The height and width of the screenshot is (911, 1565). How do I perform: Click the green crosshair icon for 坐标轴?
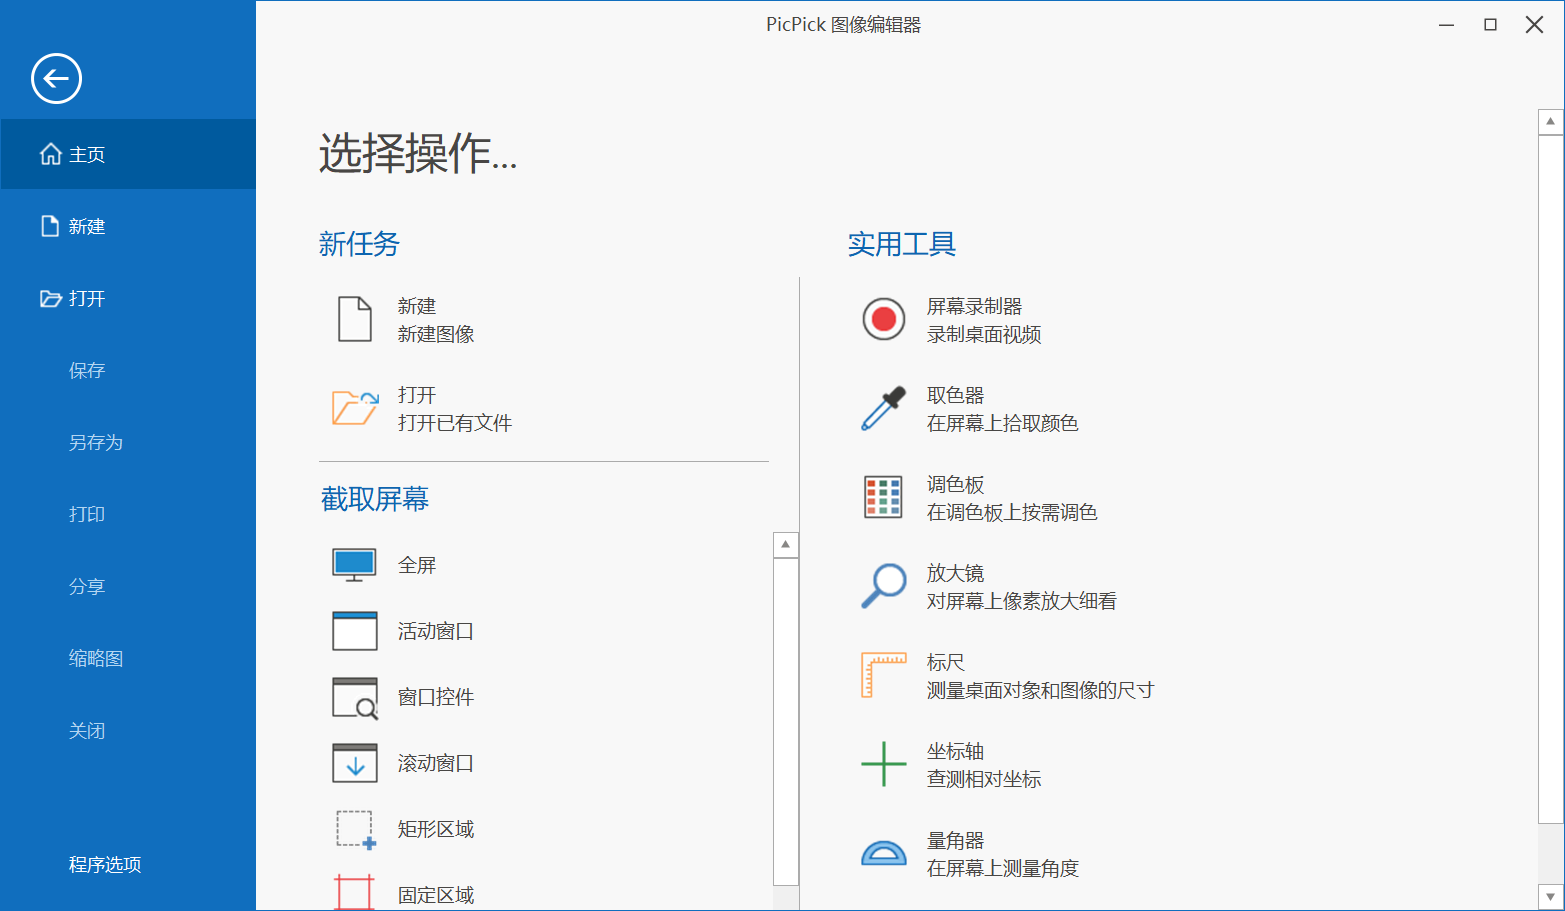pyautogui.click(x=884, y=764)
